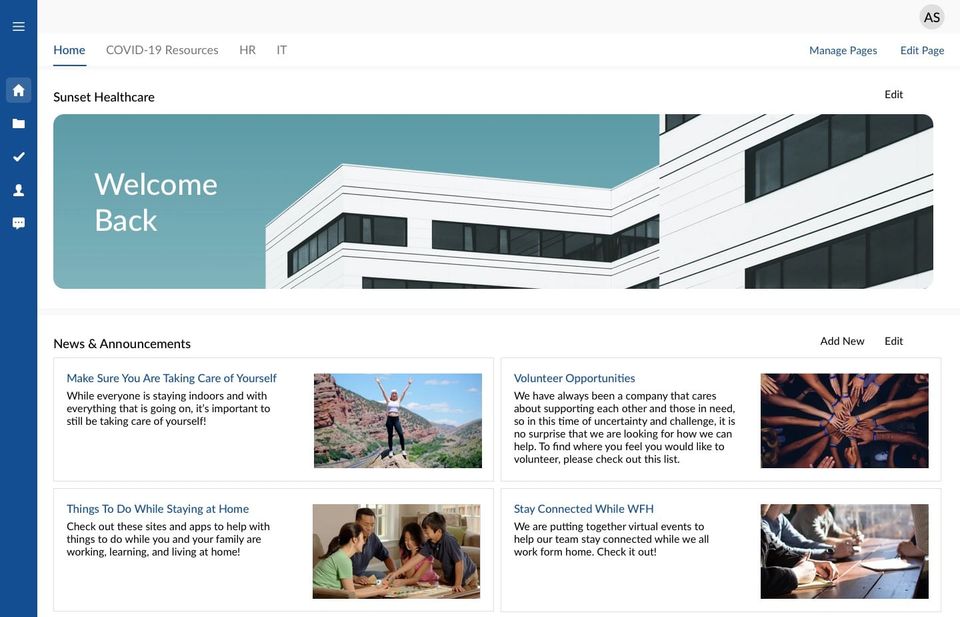Open the checkmark tasks icon in sidebar
Viewport: 960px width, 617px height.
[x=18, y=157]
